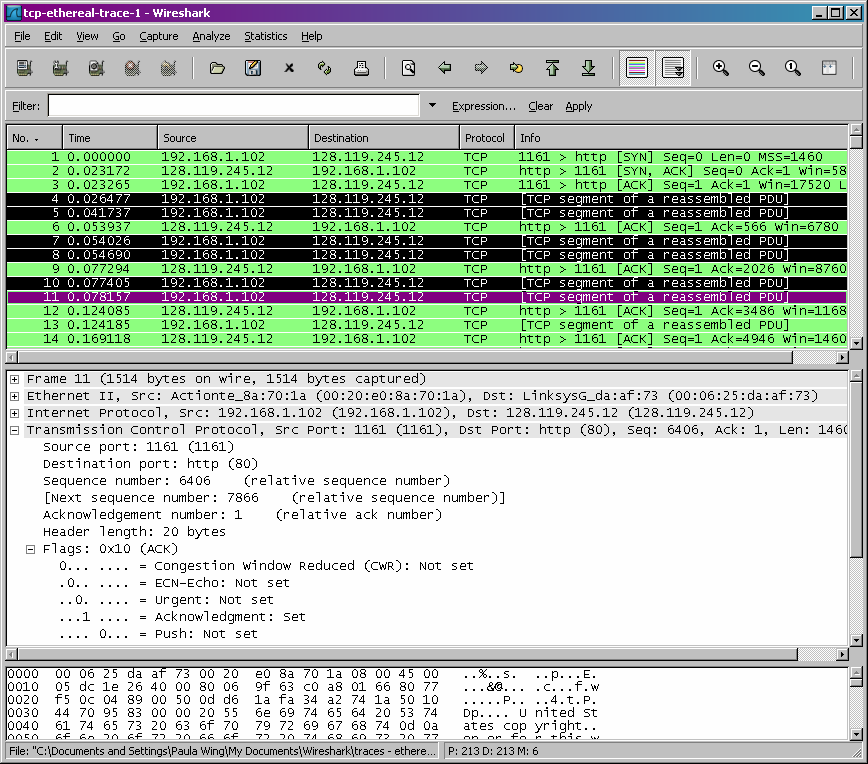Select the Sequence number: 6406 line
This screenshot has width=868, height=764.
(x=246, y=481)
